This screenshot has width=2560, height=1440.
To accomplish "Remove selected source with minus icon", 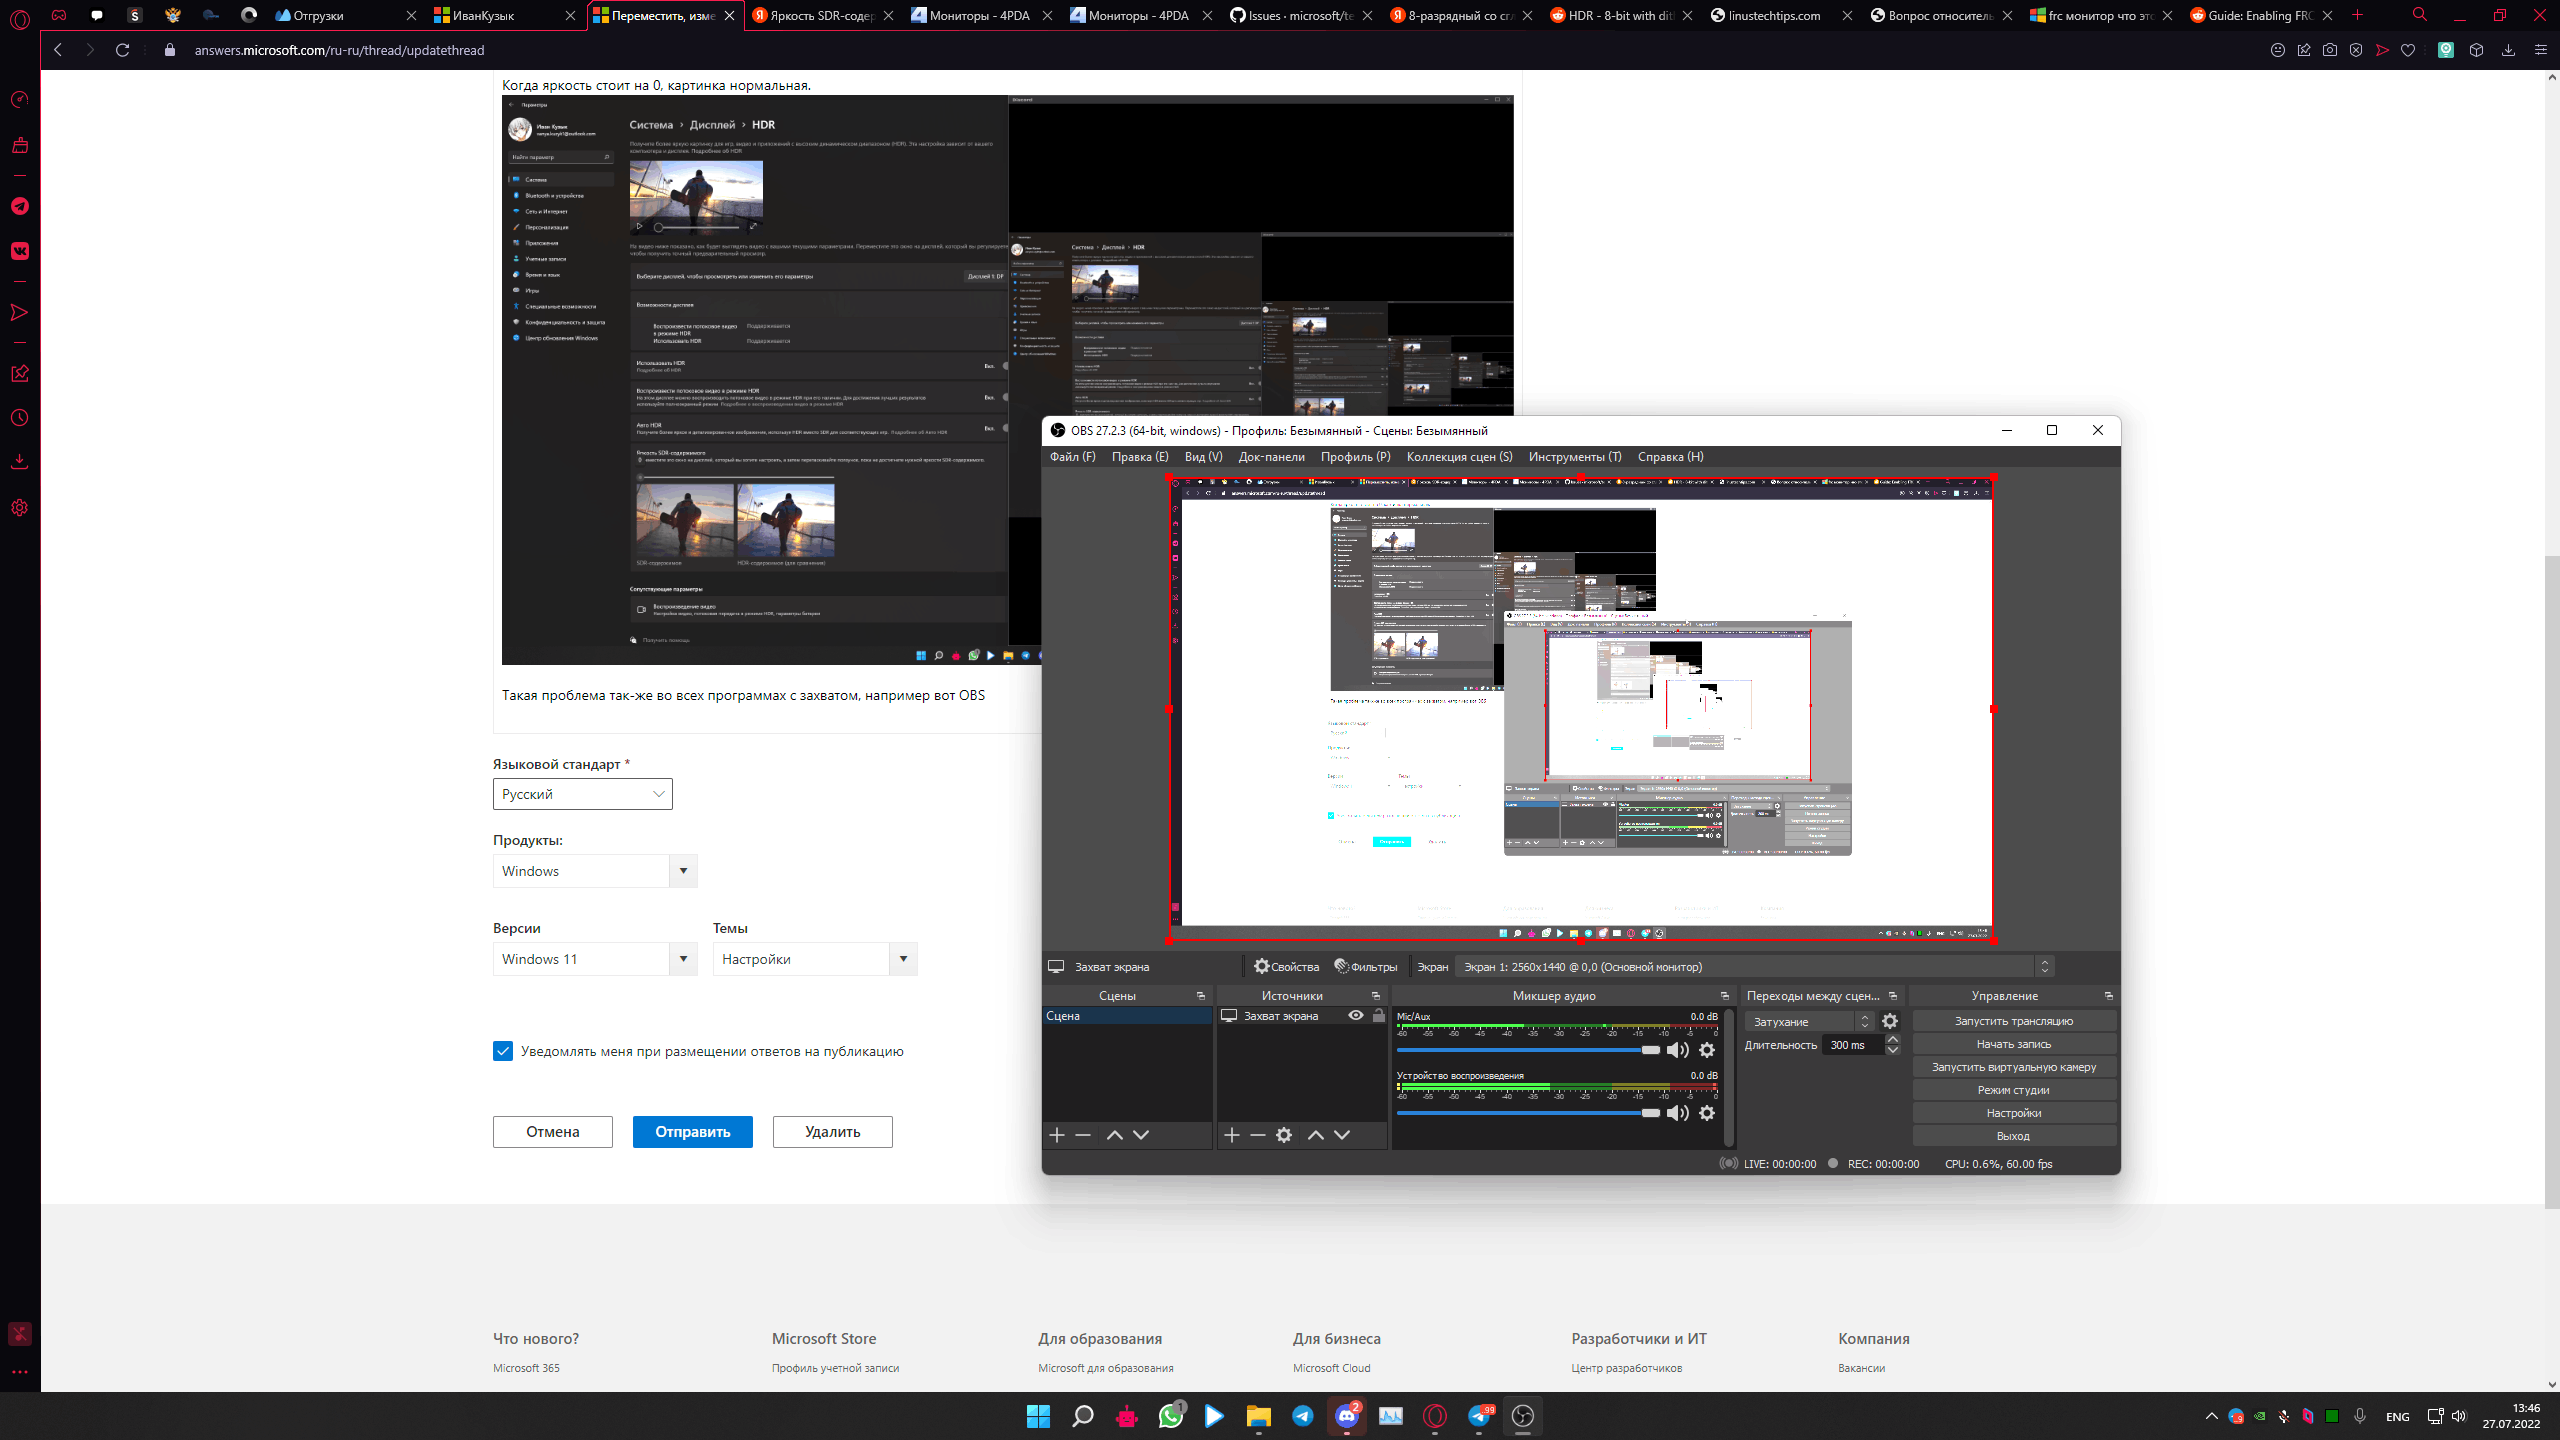I will [x=1258, y=1135].
